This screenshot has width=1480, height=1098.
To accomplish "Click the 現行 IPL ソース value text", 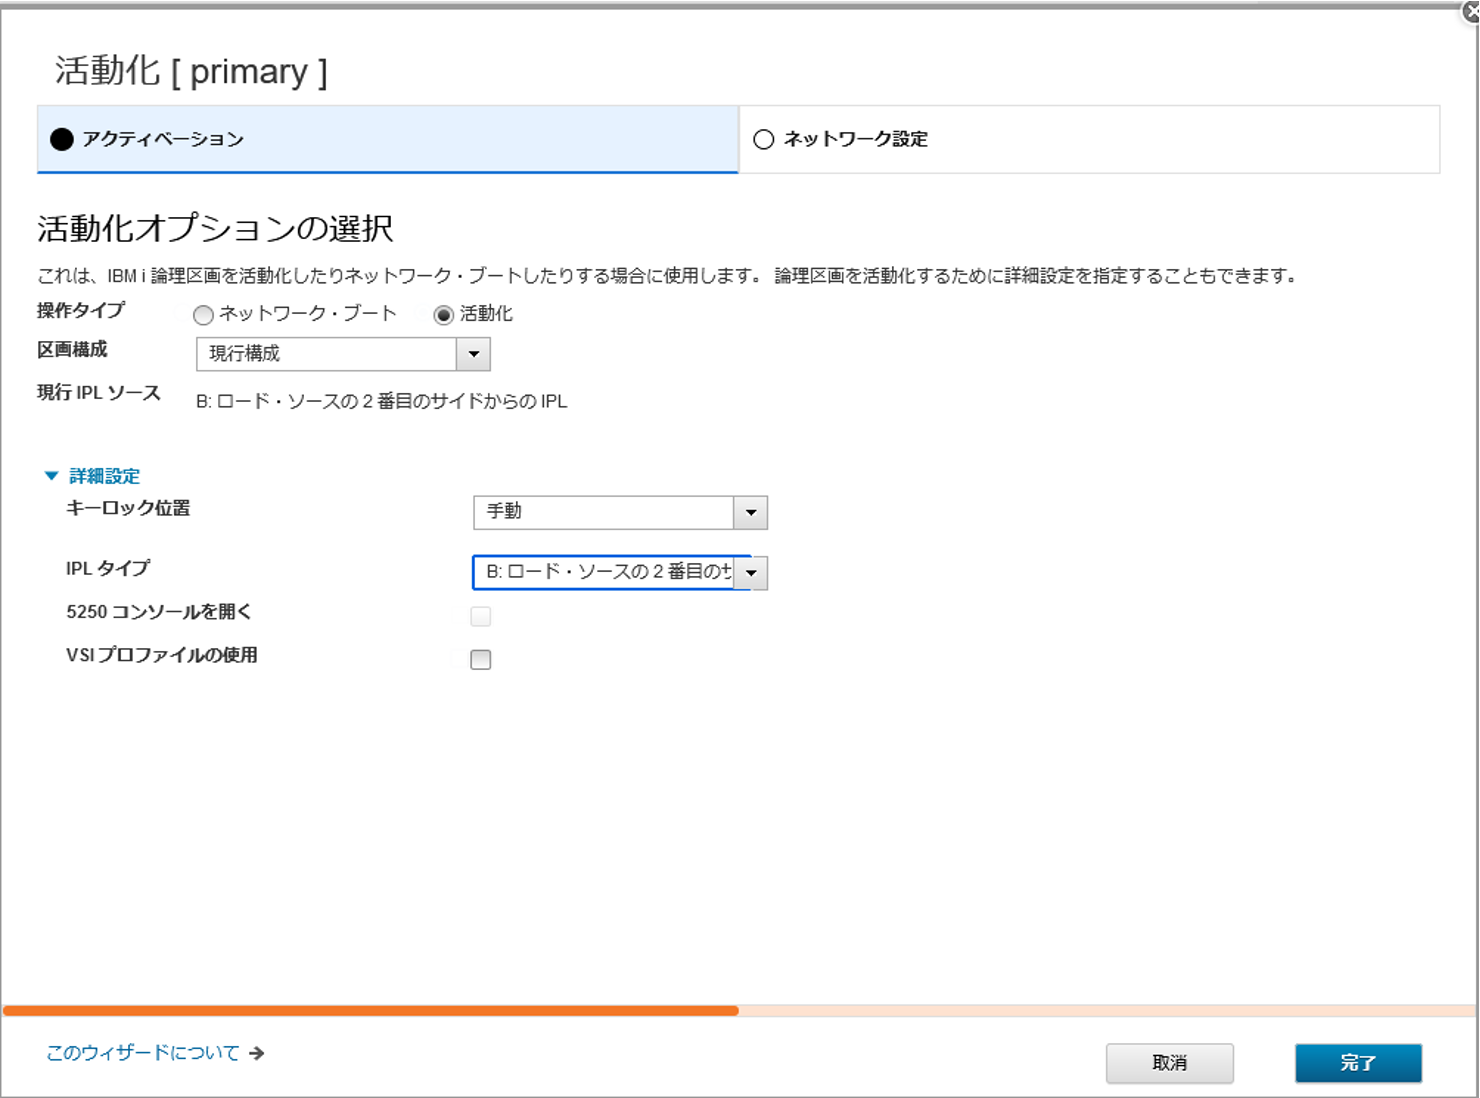I will tap(382, 401).
